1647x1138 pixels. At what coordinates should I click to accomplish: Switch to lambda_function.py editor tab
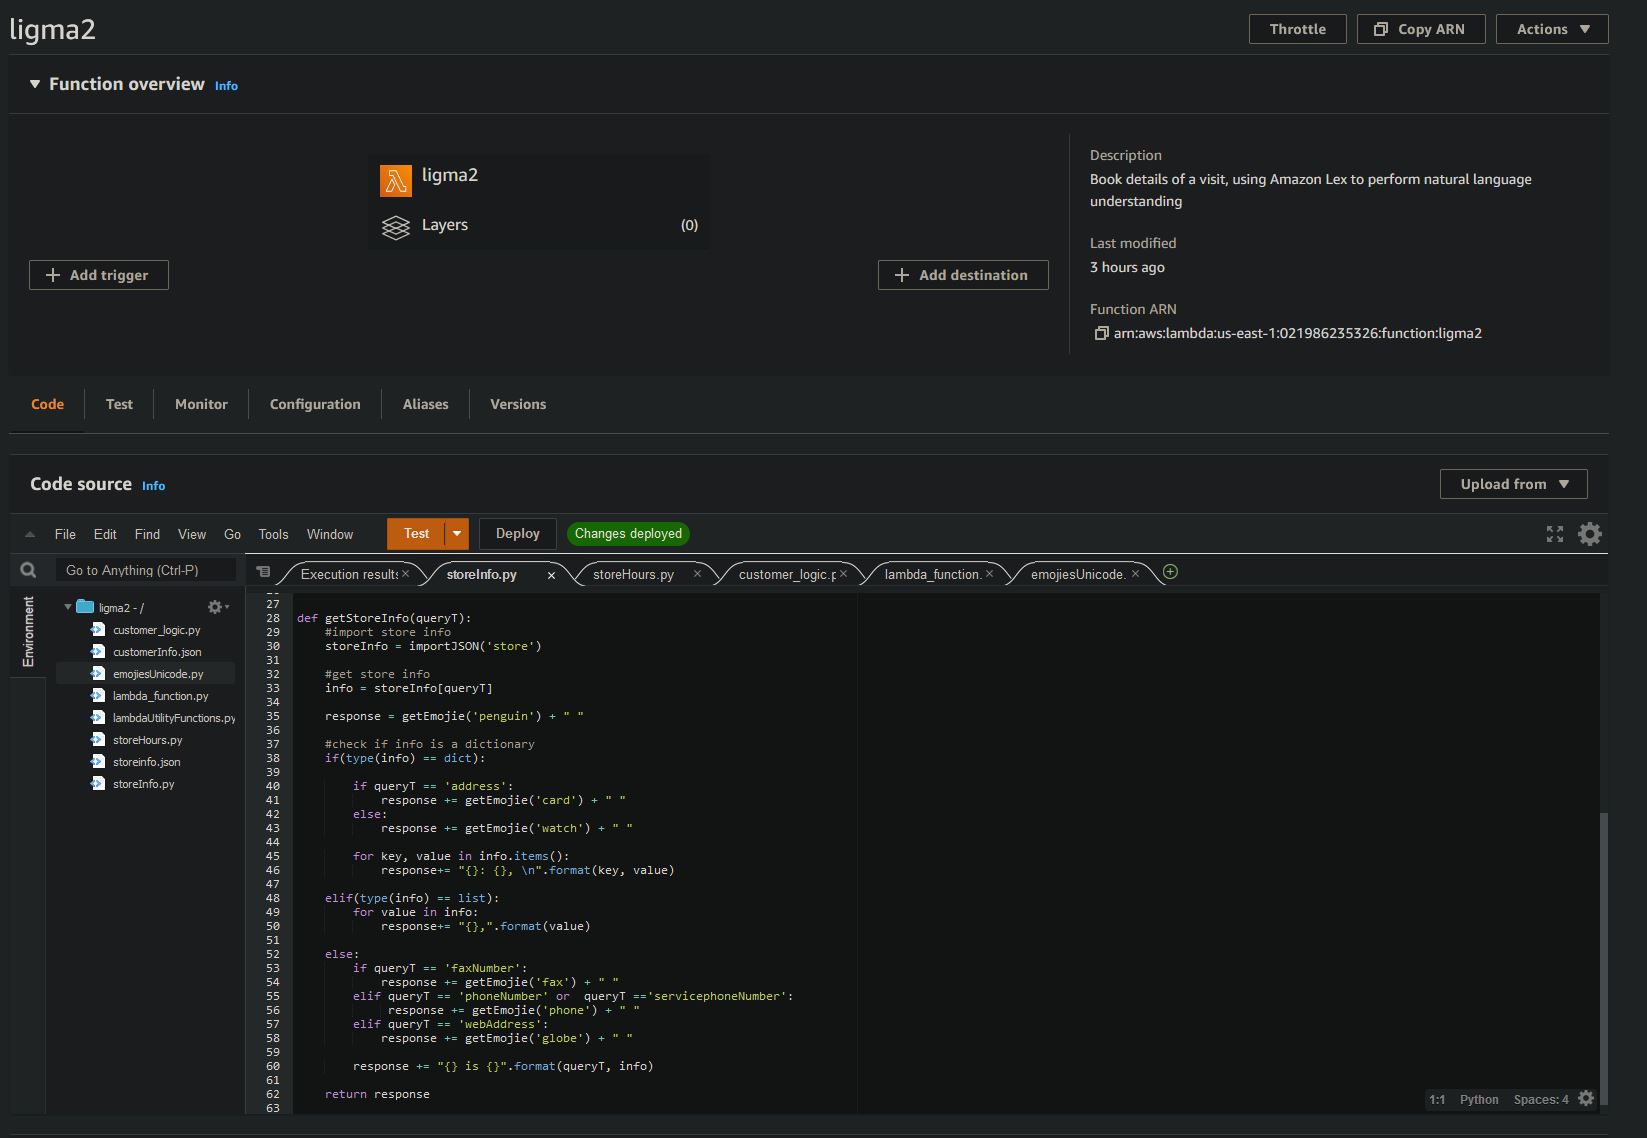coord(932,574)
